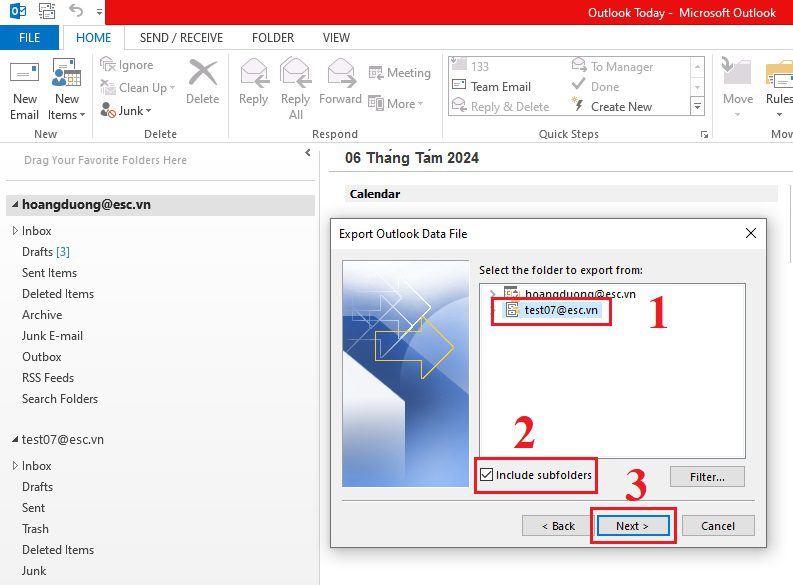Viewport: 793px width, 585px height.
Task: Expand the Inbox under hoangduong@esc.vn
Action: [15, 231]
